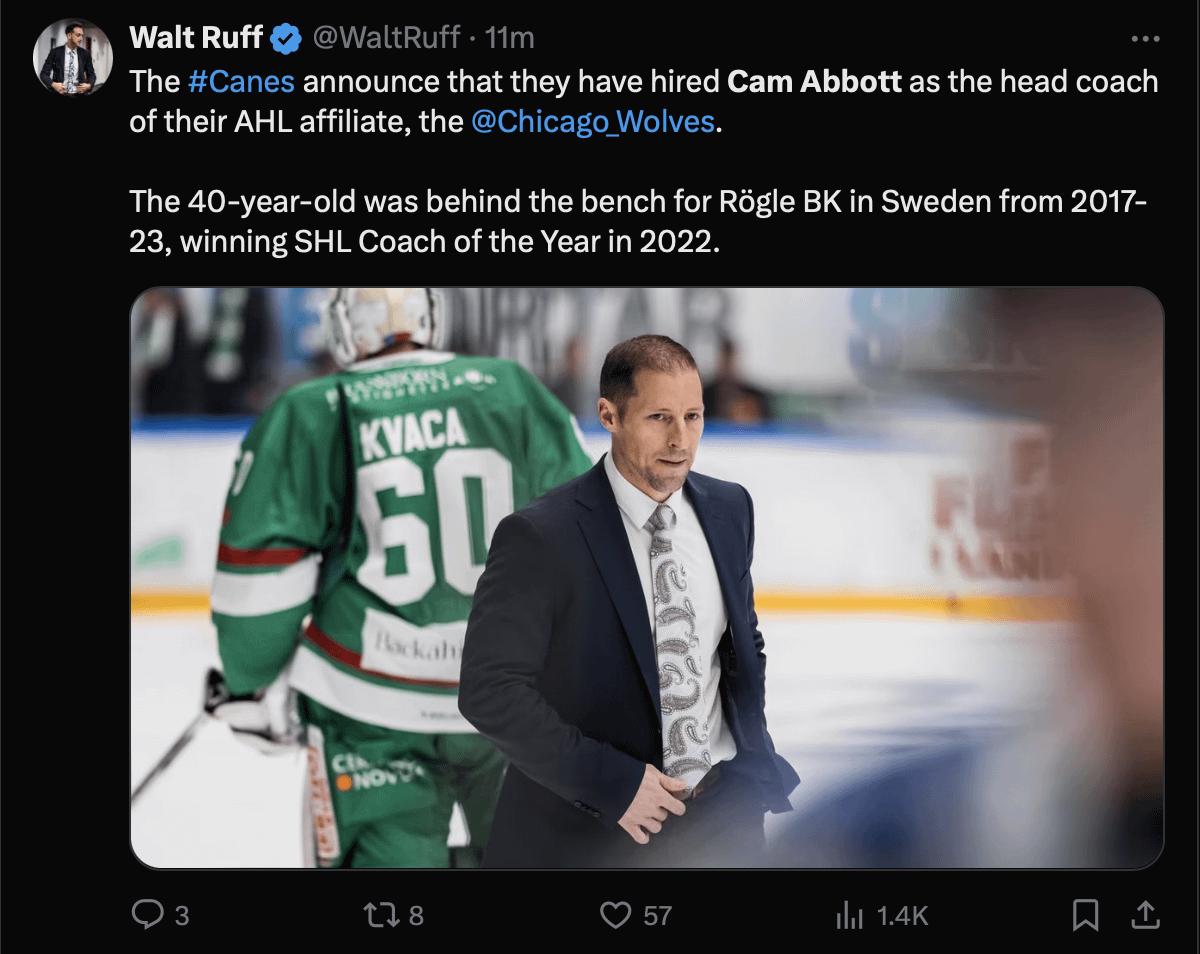Enlarge the attached hockey coach photo
This screenshot has height=954, width=1200.
pyautogui.click(x=646, y=577)
